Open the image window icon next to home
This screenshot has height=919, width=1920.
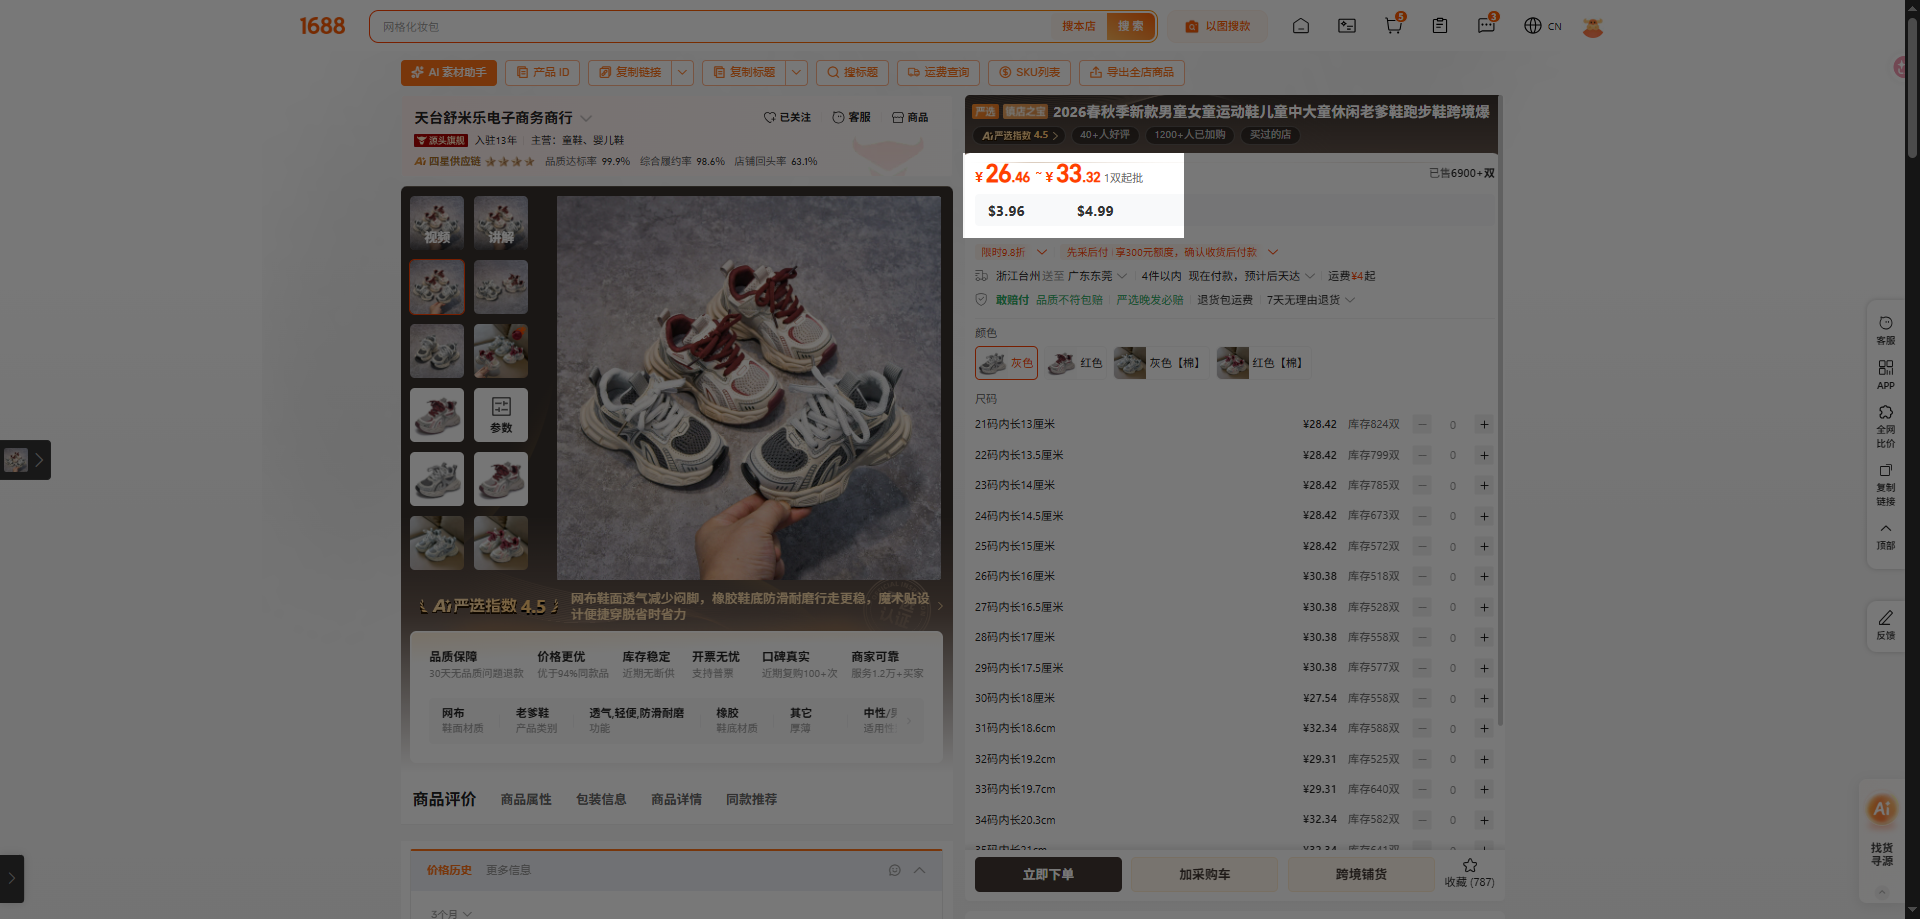1347,26
